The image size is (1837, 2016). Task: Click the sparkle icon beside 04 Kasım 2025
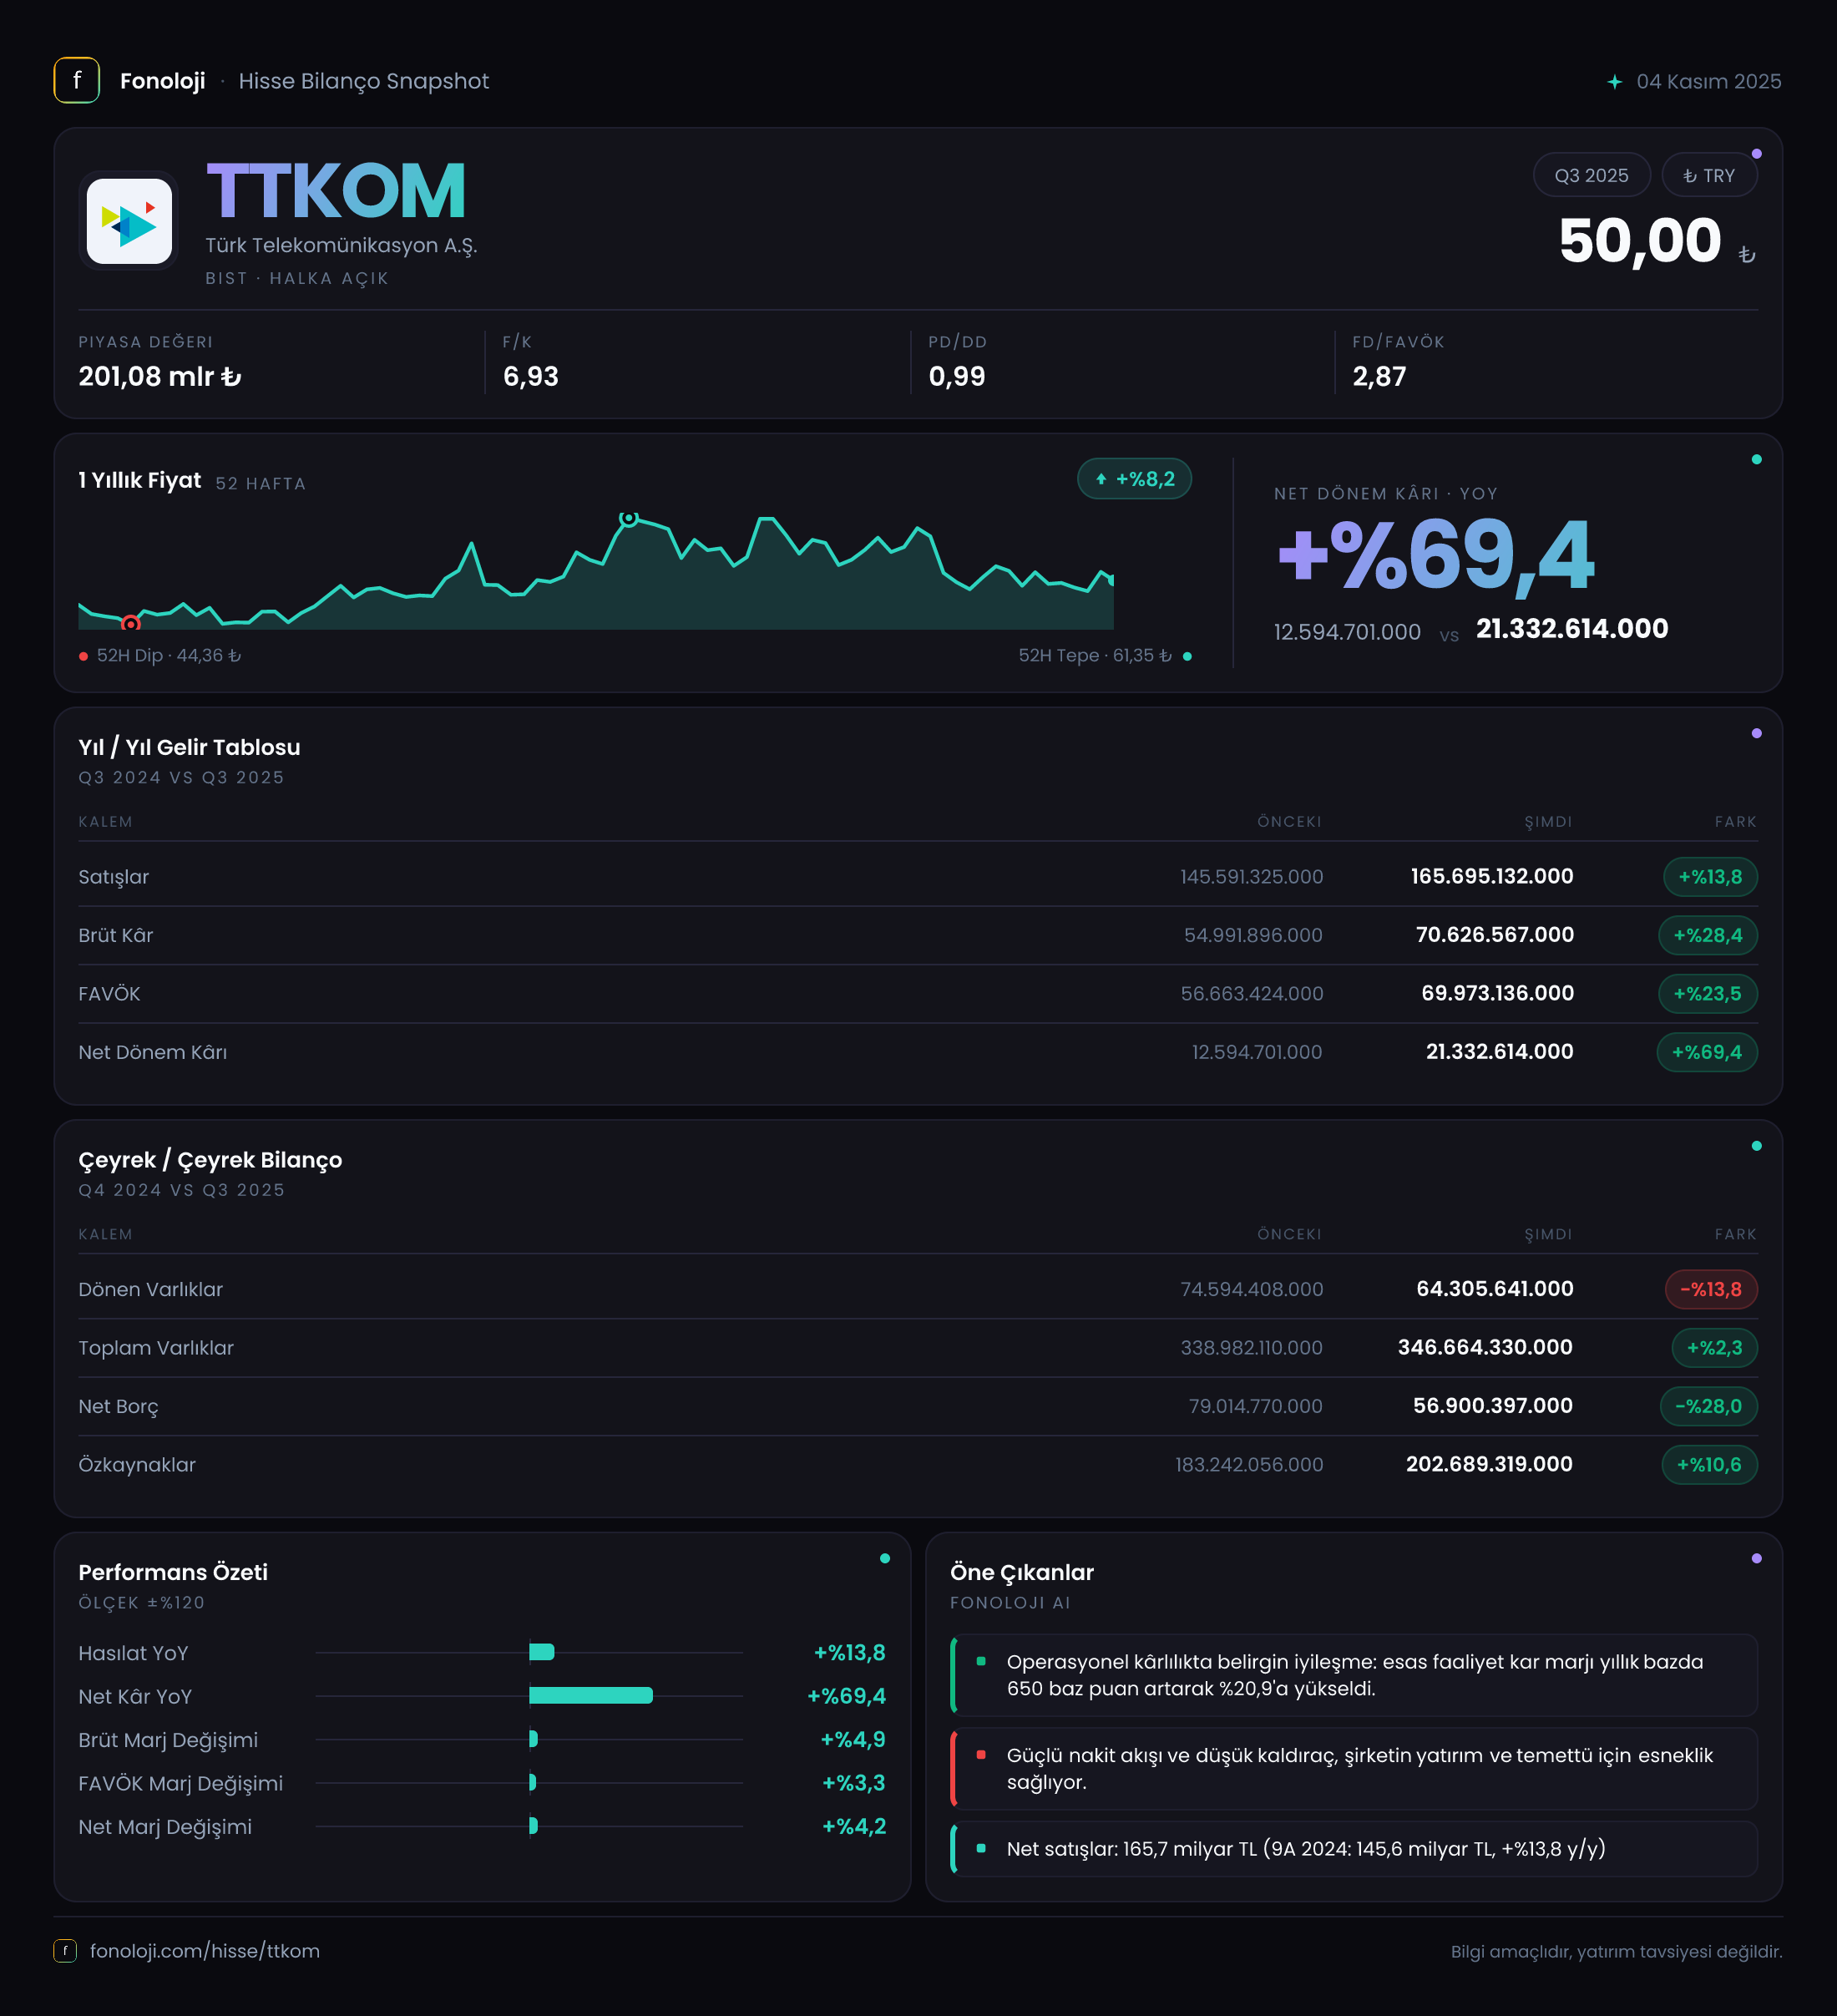coord(1614,81)
